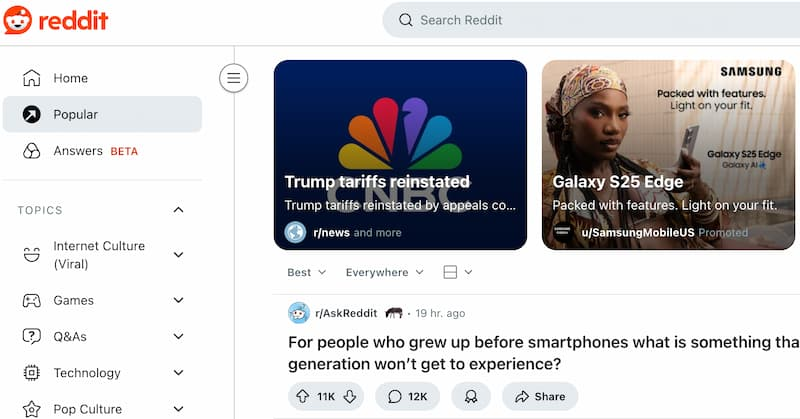The height and width of the screenshot is (419, 800).
Task: Change the card view layout dropdown
Action: (x=457, y=272)
